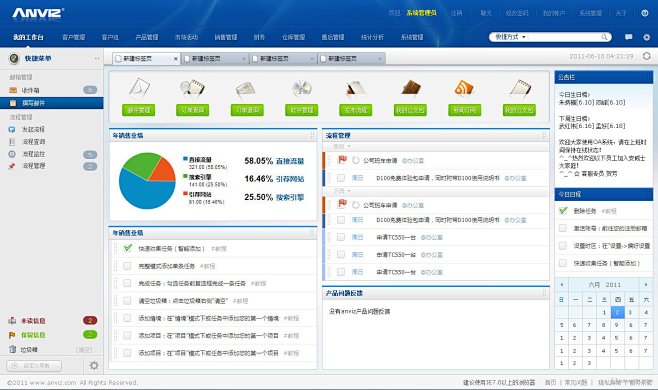Select 撰写邮件 in the sidebar
The width and height of the screenshot is (658, 390).
click(52, 103)
